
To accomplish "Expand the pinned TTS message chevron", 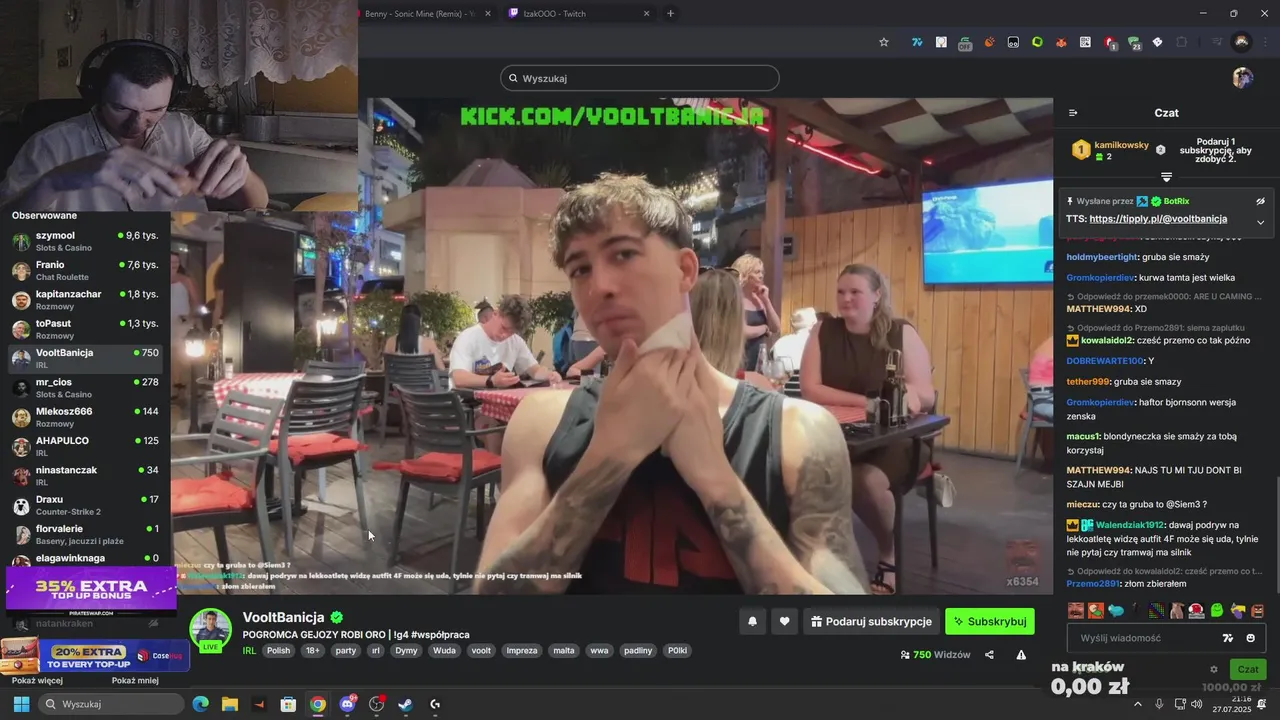I will tap(1261, 221).
